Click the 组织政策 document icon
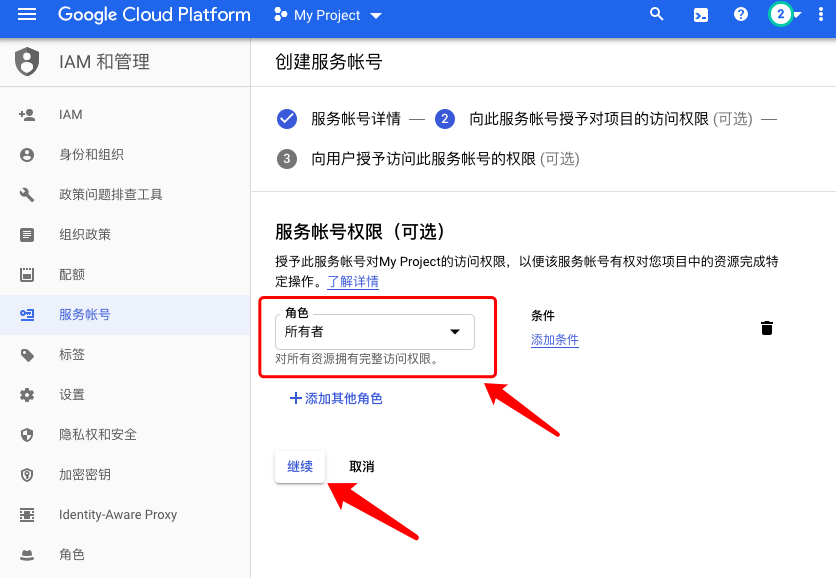The height and width of the screenshot is (578, 836). [x=27, y=235]
